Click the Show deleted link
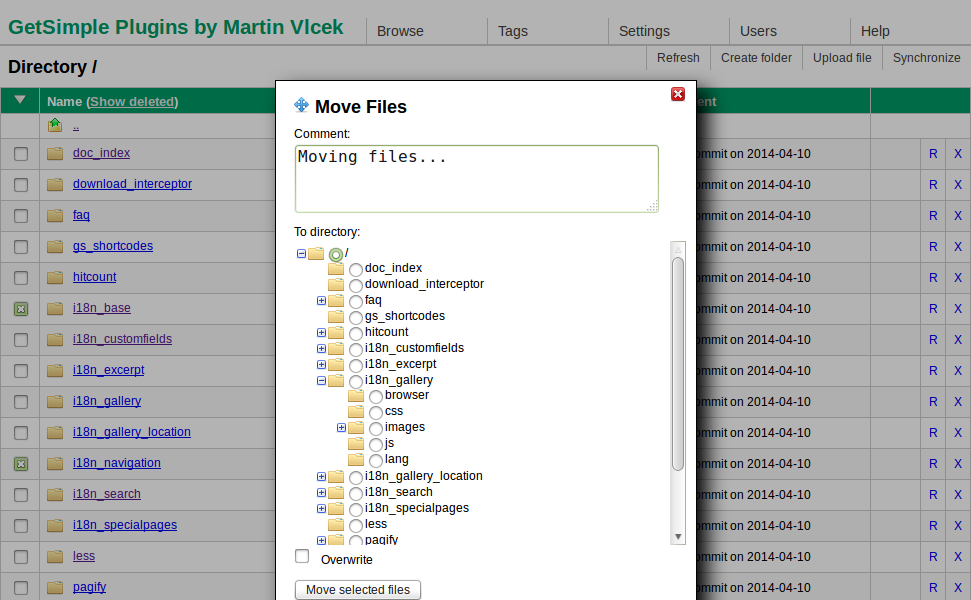The image size is (971, 600). [132, 101]
